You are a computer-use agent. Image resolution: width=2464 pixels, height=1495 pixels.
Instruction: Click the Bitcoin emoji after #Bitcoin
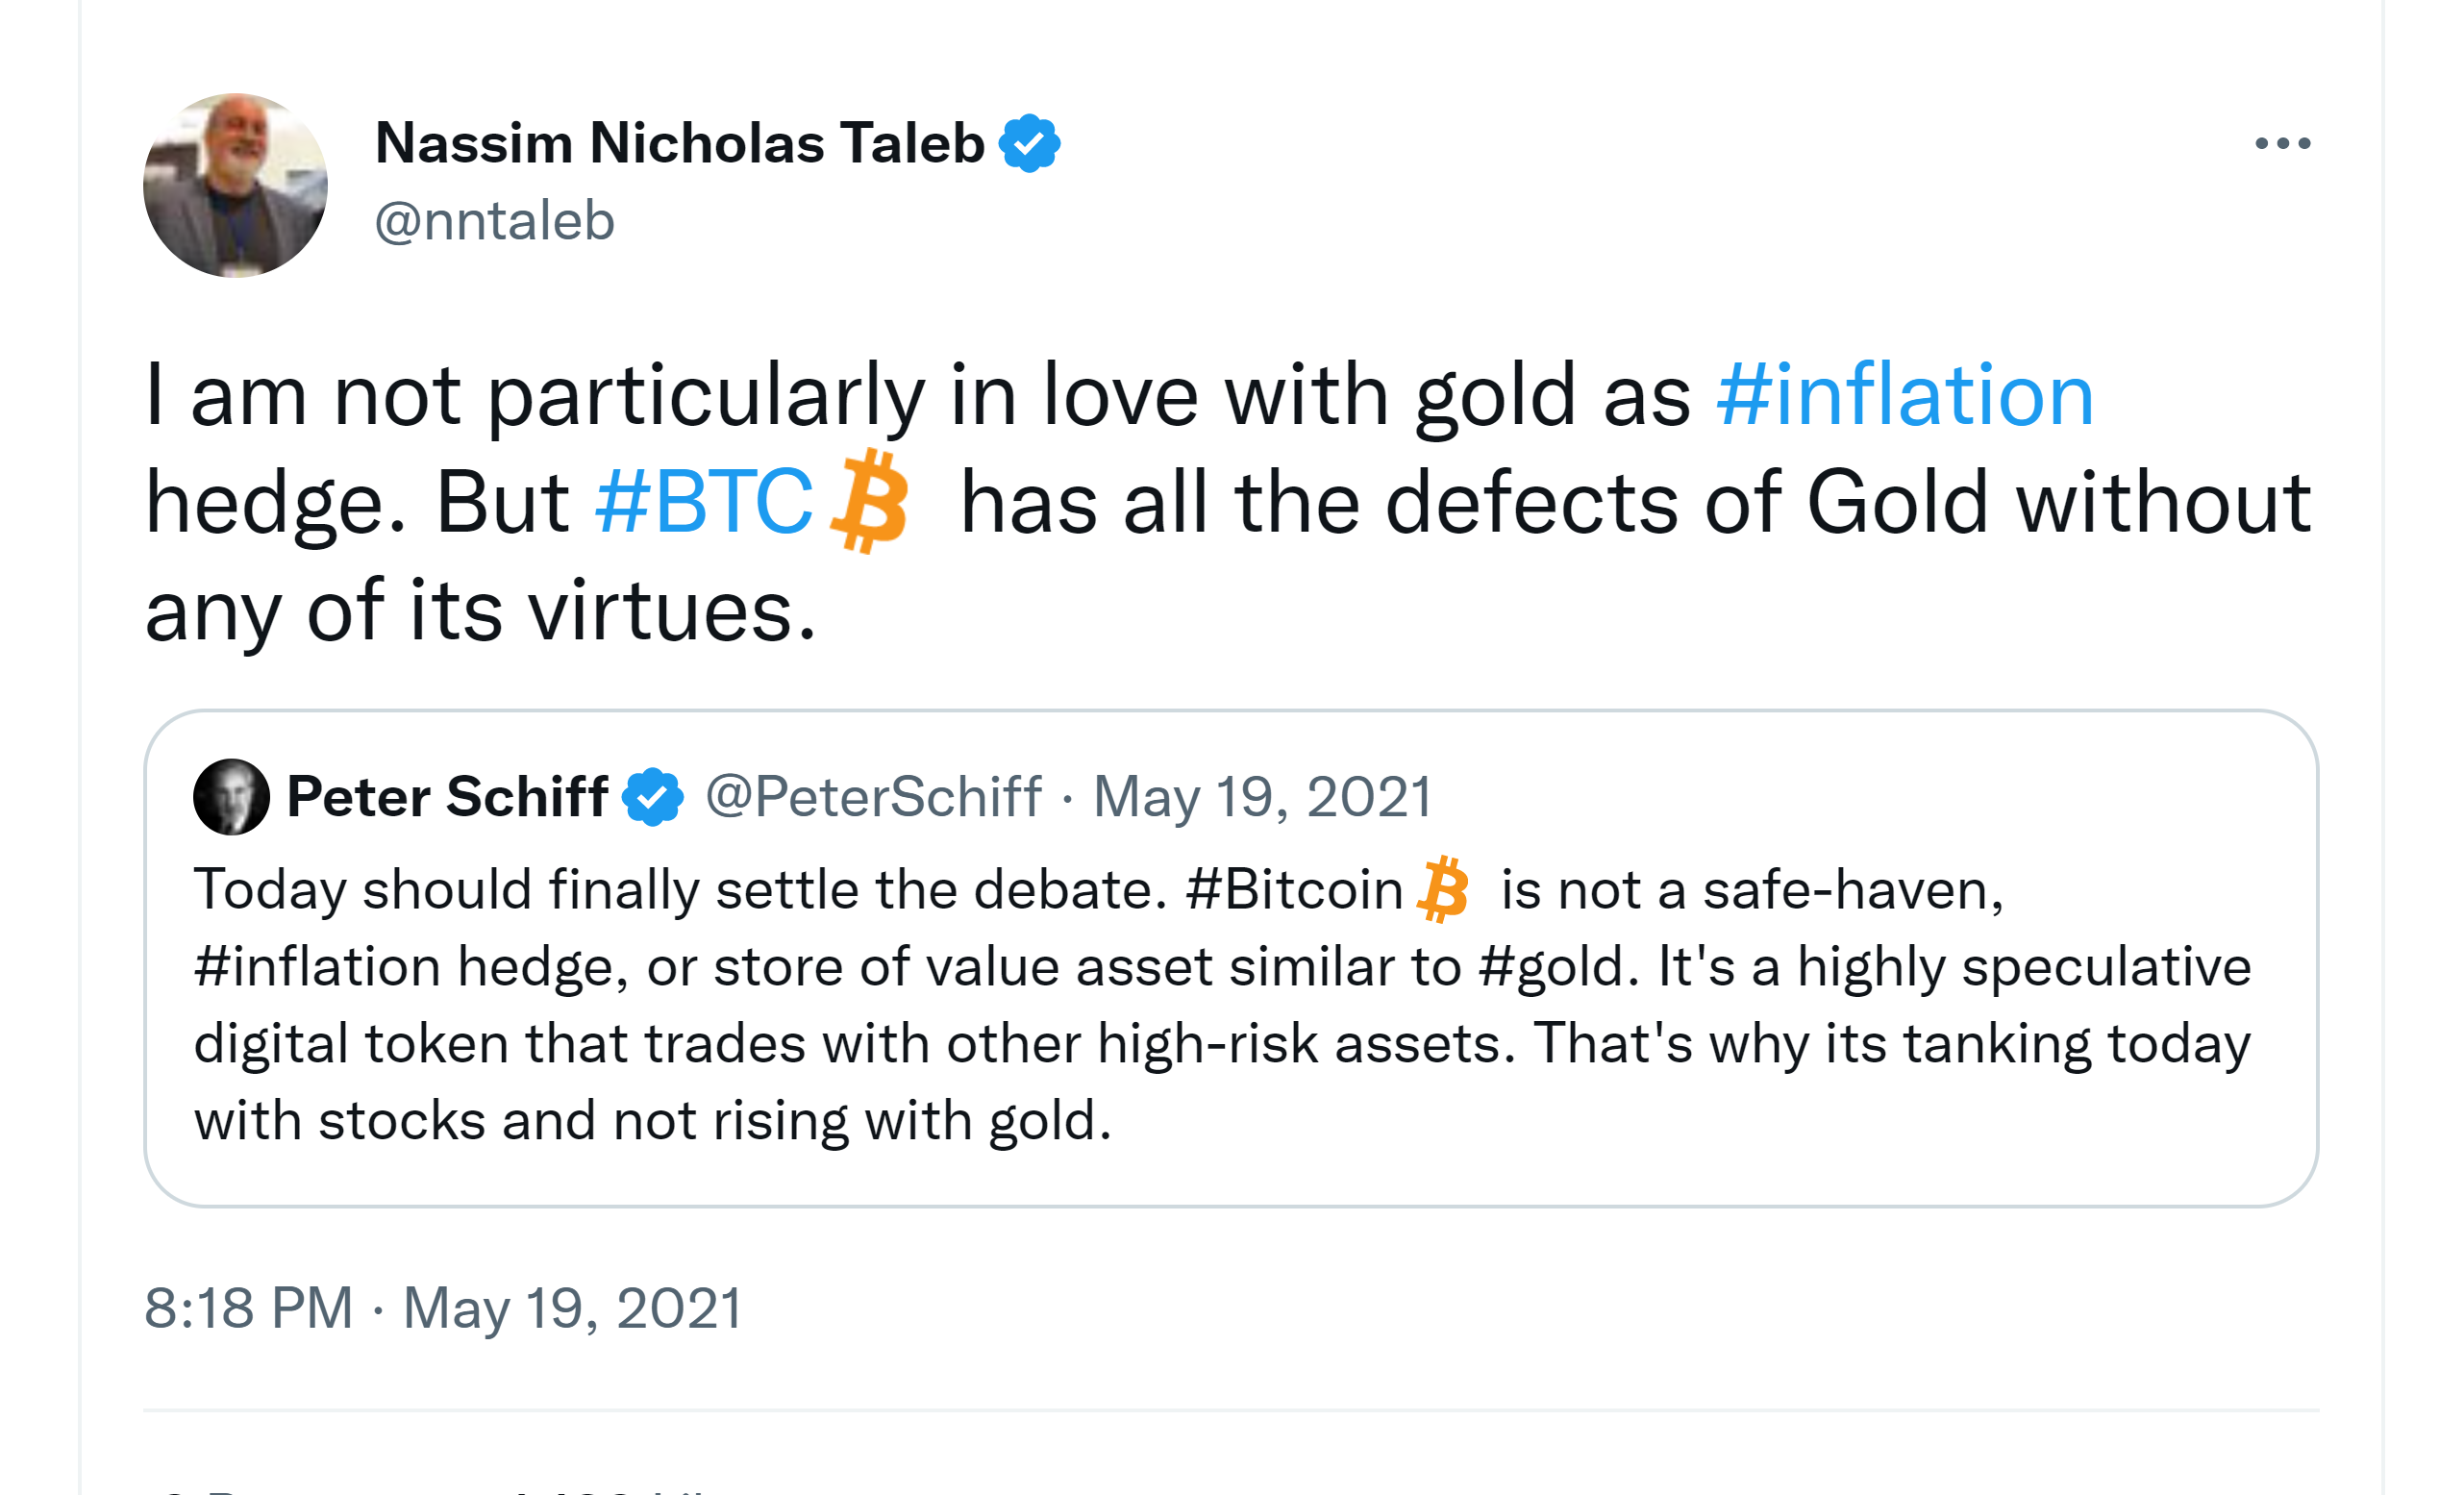click(1443, 889)
